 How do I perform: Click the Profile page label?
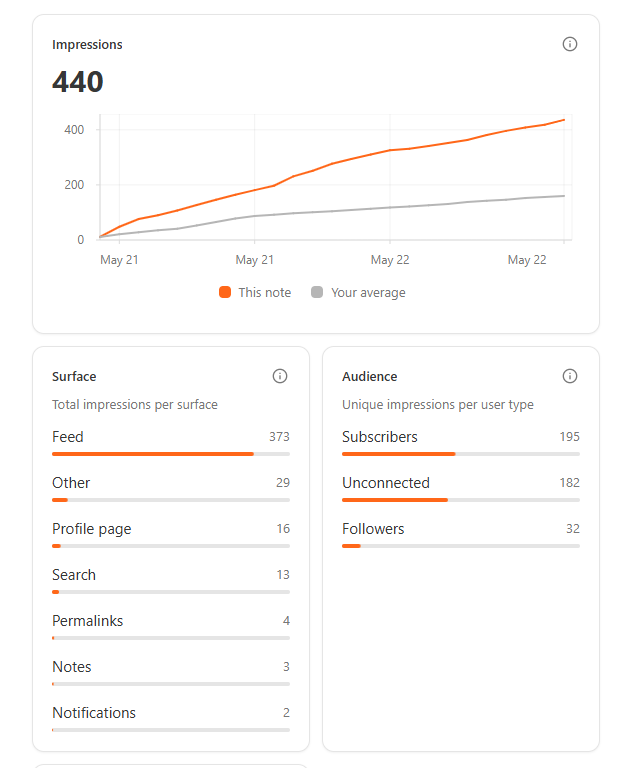point(92,529)
